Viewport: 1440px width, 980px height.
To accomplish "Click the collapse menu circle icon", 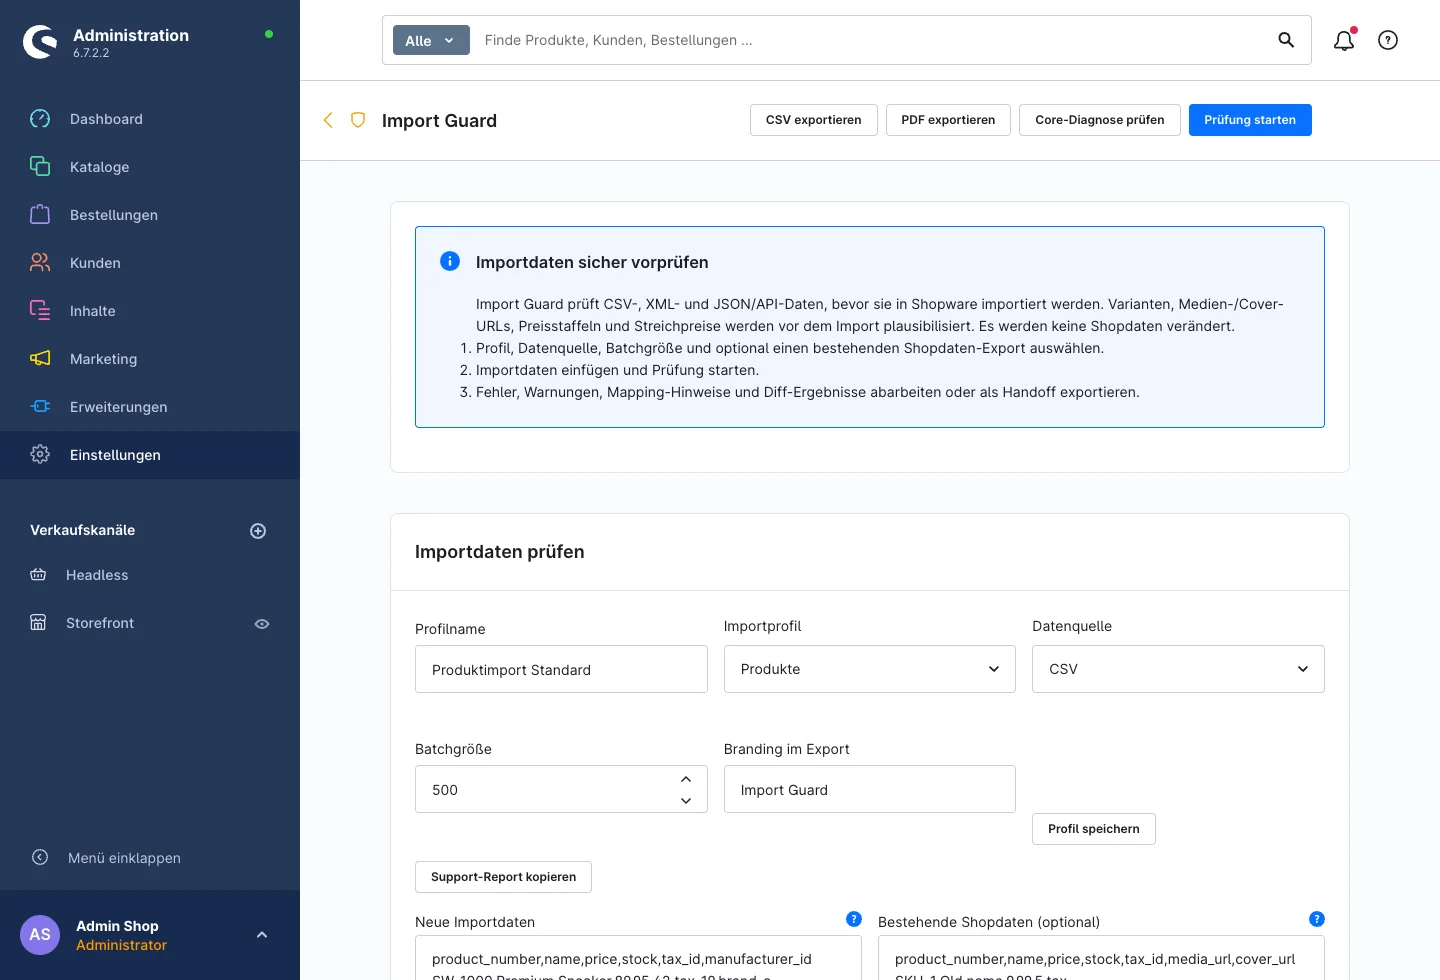I will click(40, 857).
